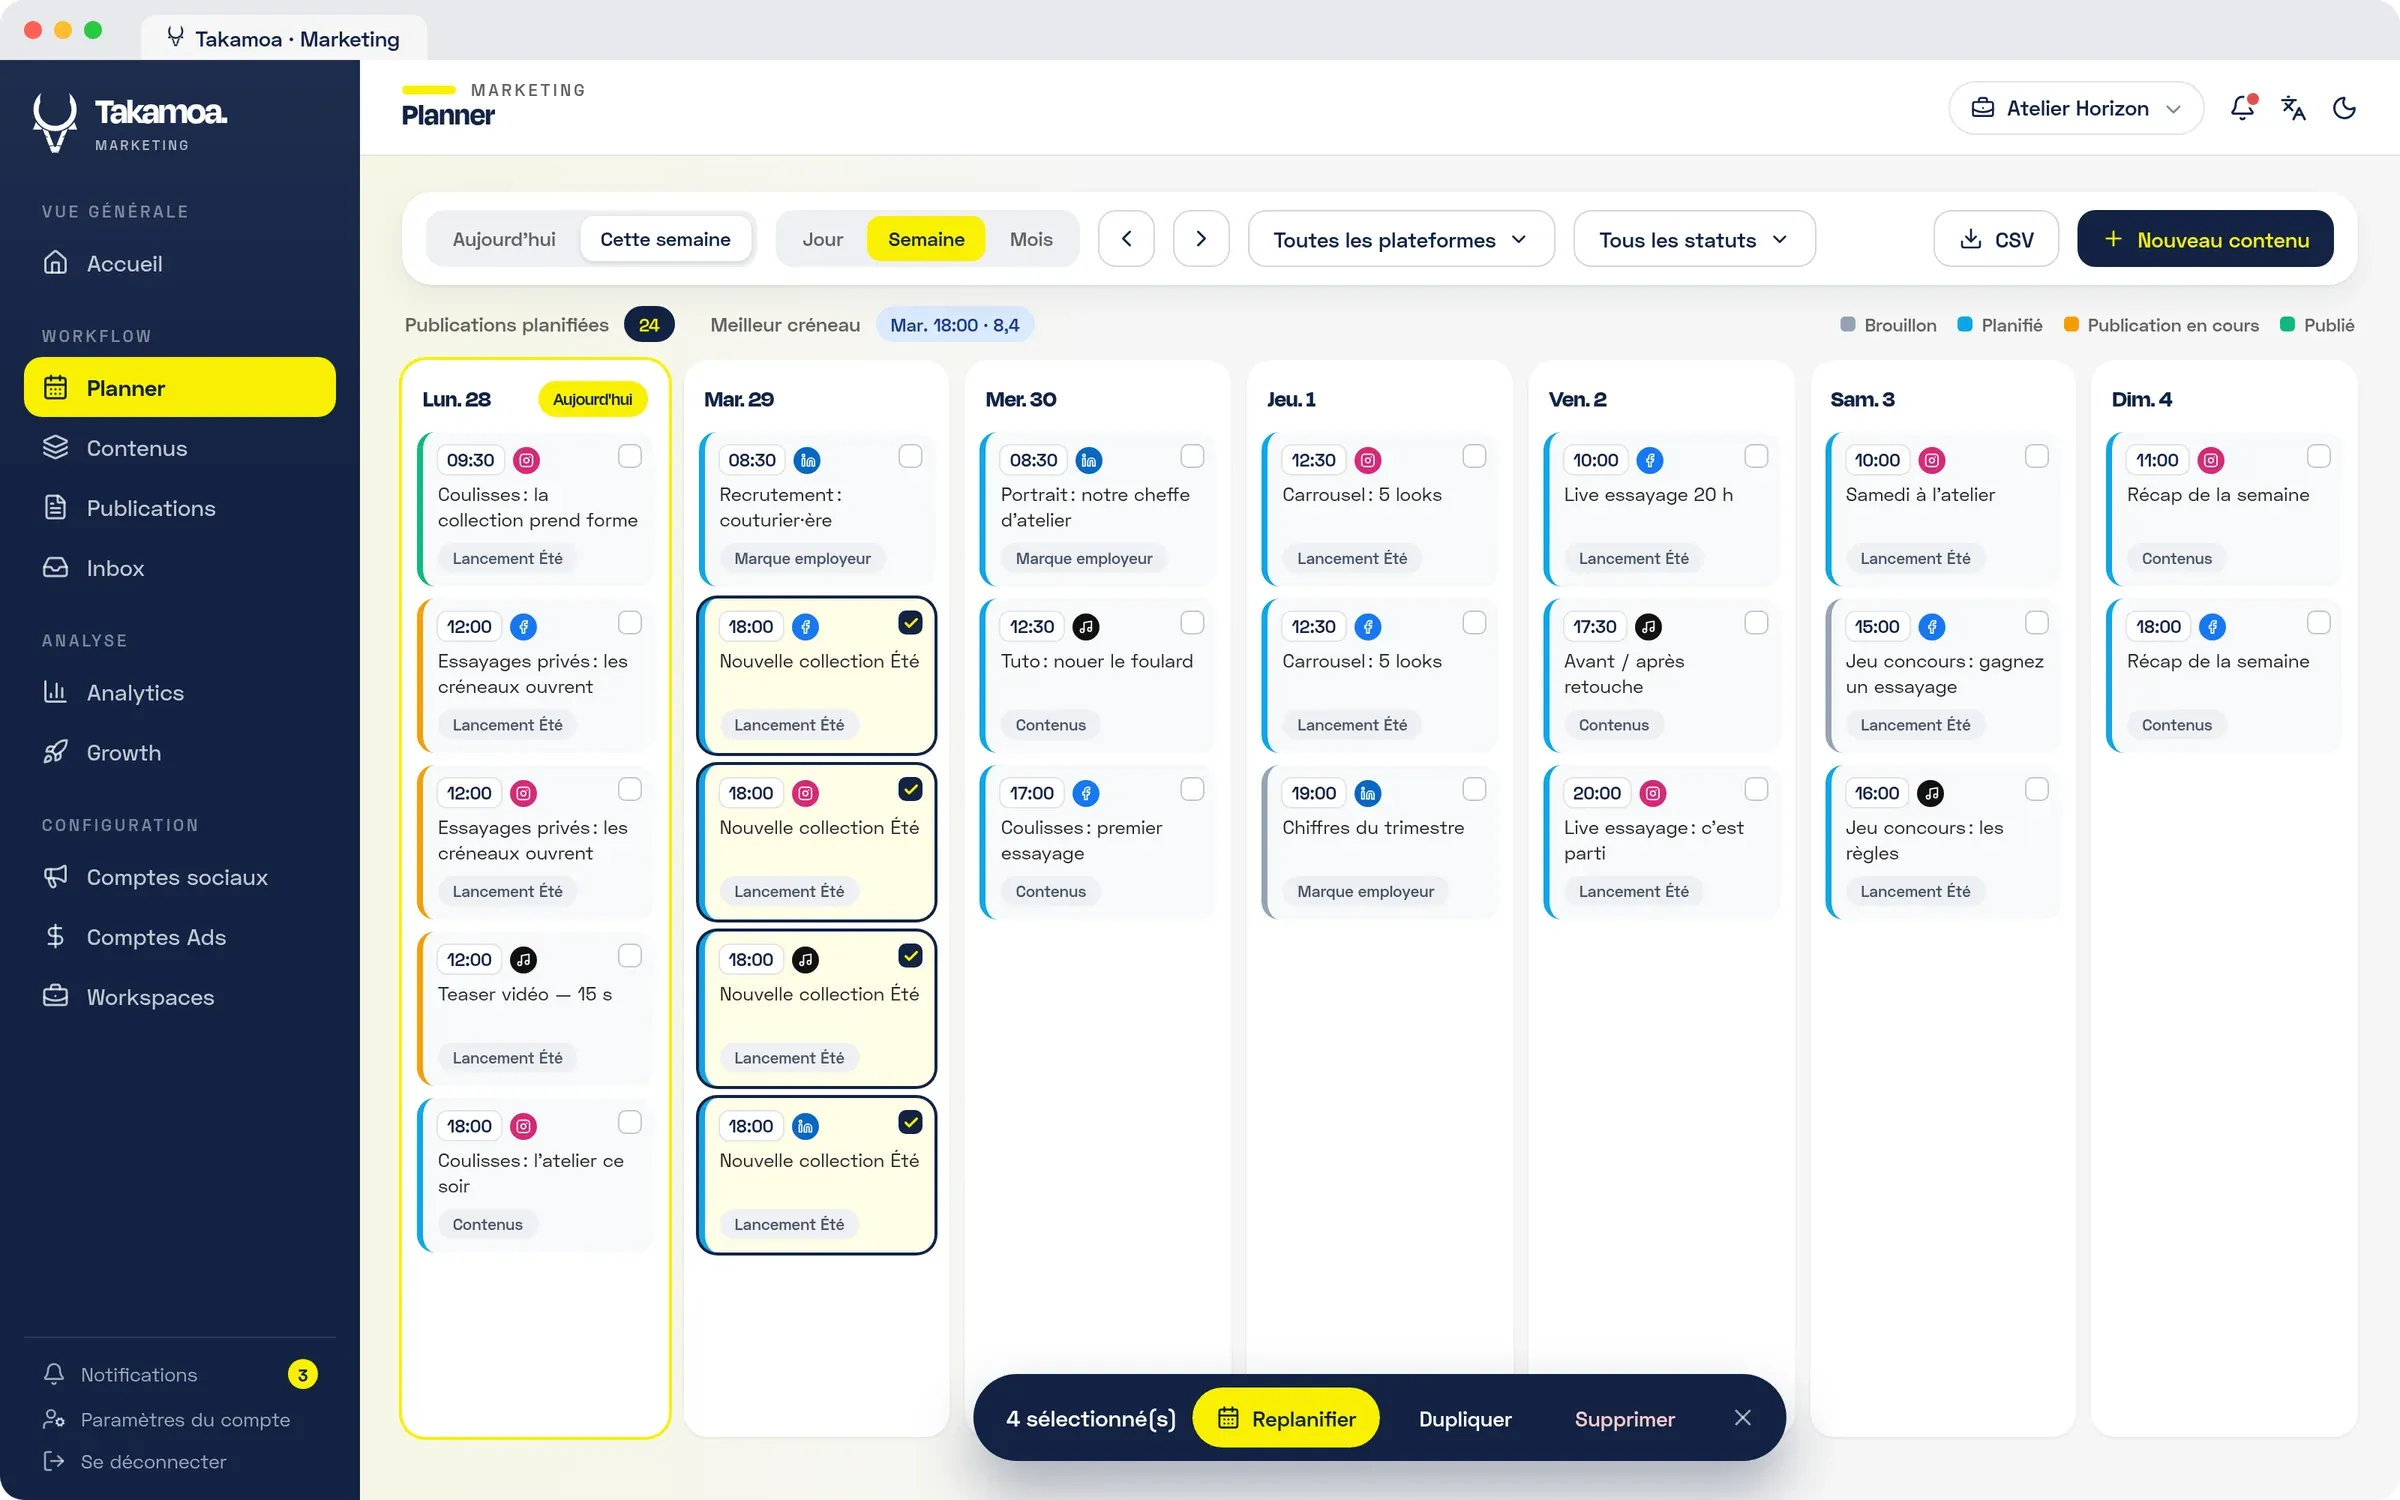Screen dimensions: 2400x1500
Task: Open Accueil in the sidebar
Action: pyautogui.click(x=180, y=263)
